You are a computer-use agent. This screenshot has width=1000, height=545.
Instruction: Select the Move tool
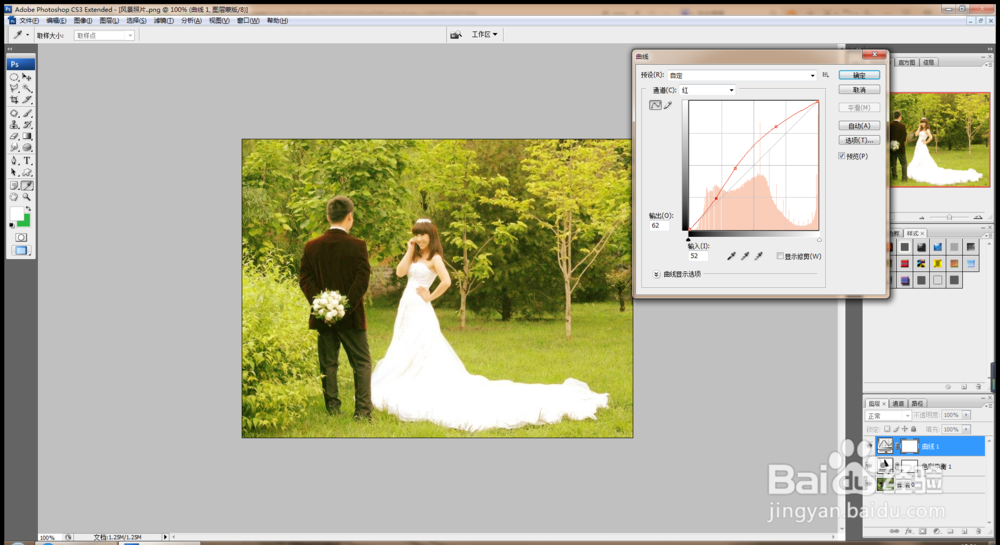click(27, 76)
